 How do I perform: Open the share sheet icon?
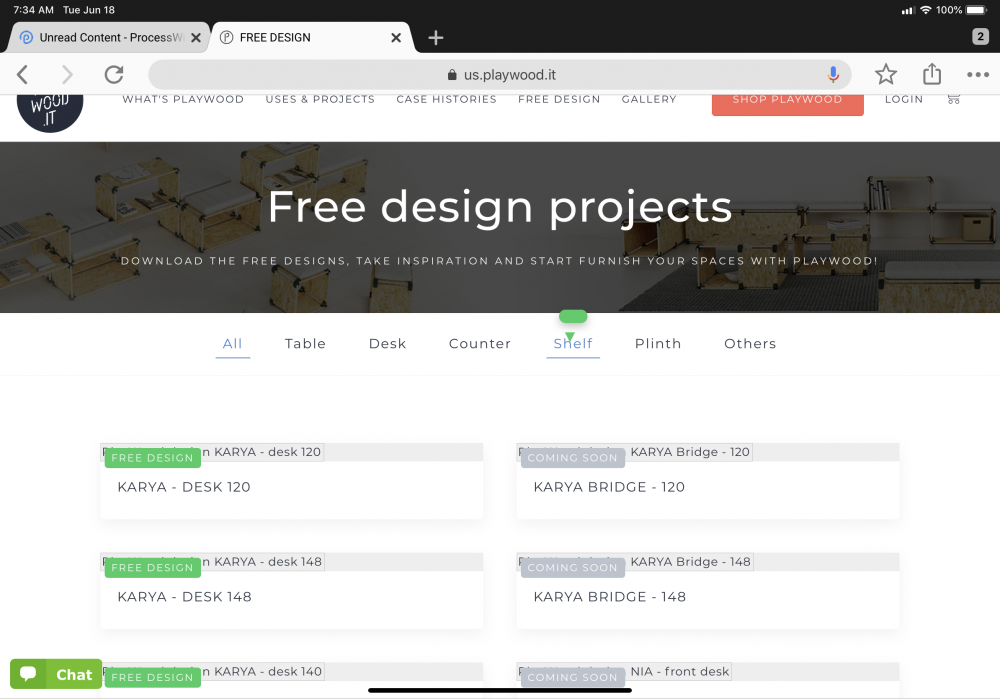(x=932, y=74)
